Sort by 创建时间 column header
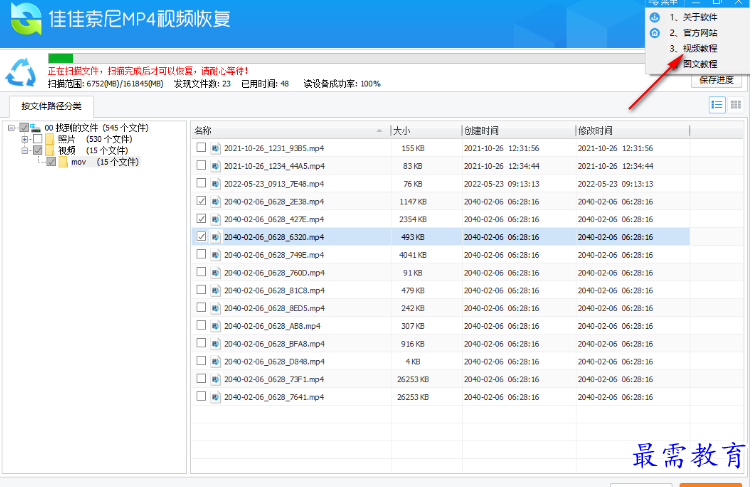The height and width of the screenshot is (487, 754). (x=518, y=130)
